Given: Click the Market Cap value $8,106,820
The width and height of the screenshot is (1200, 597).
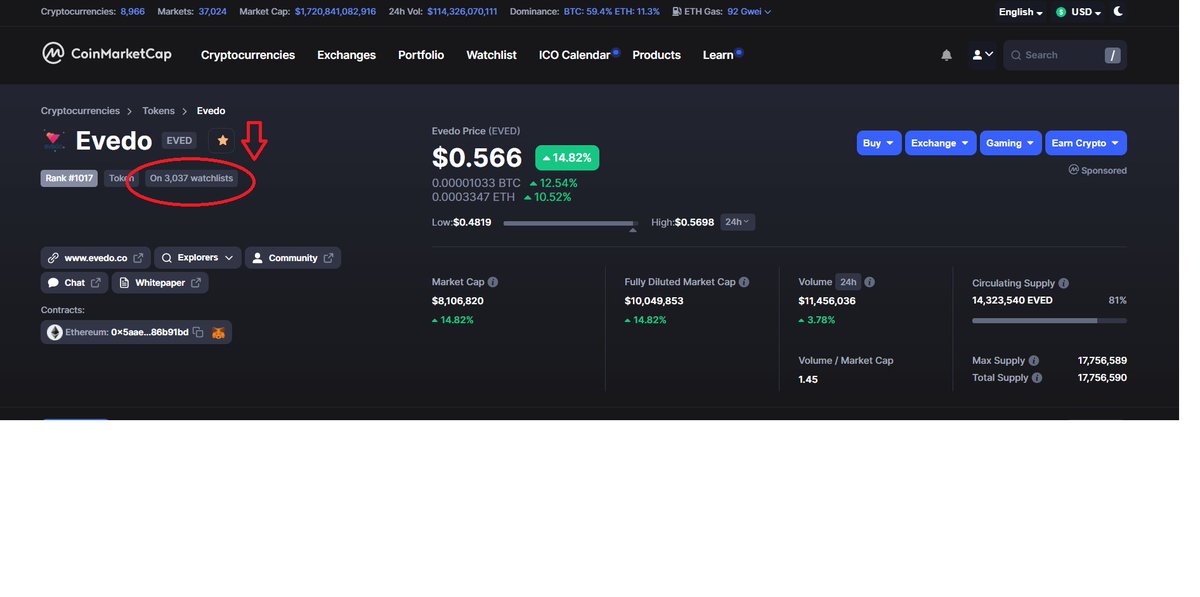Looking at the screenshot, I should coord(458,301).
